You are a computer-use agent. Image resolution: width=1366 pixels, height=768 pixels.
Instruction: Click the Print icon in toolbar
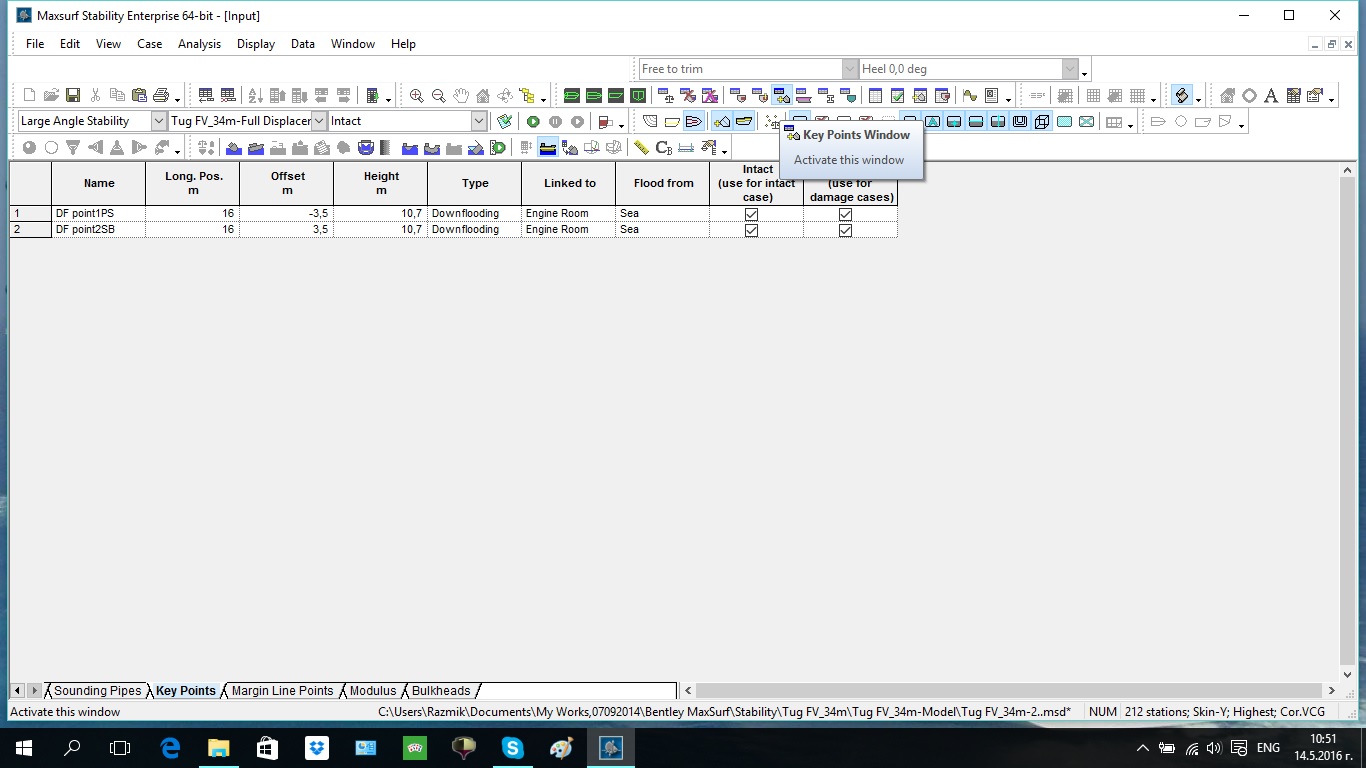coord(161,96)
